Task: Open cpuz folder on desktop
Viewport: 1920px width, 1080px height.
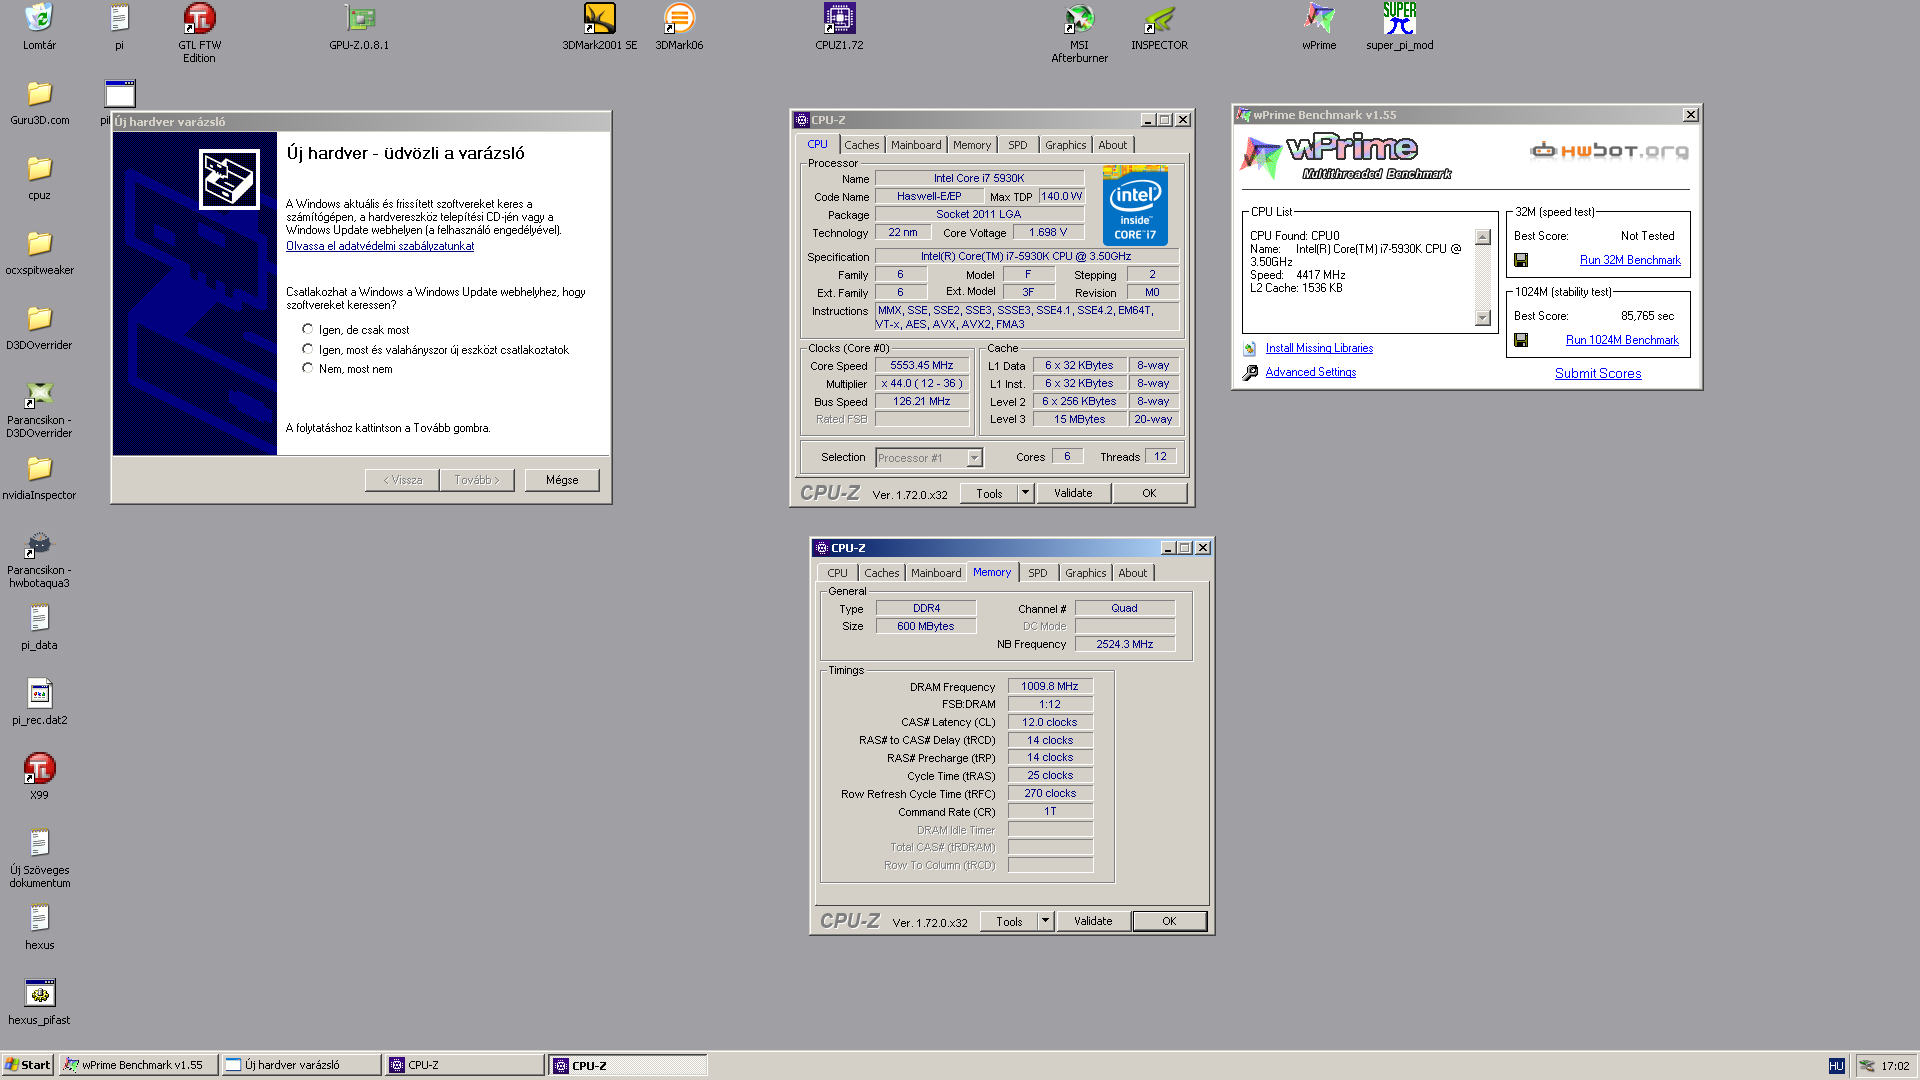Action: pyautogui.click(x=39, y=177)
